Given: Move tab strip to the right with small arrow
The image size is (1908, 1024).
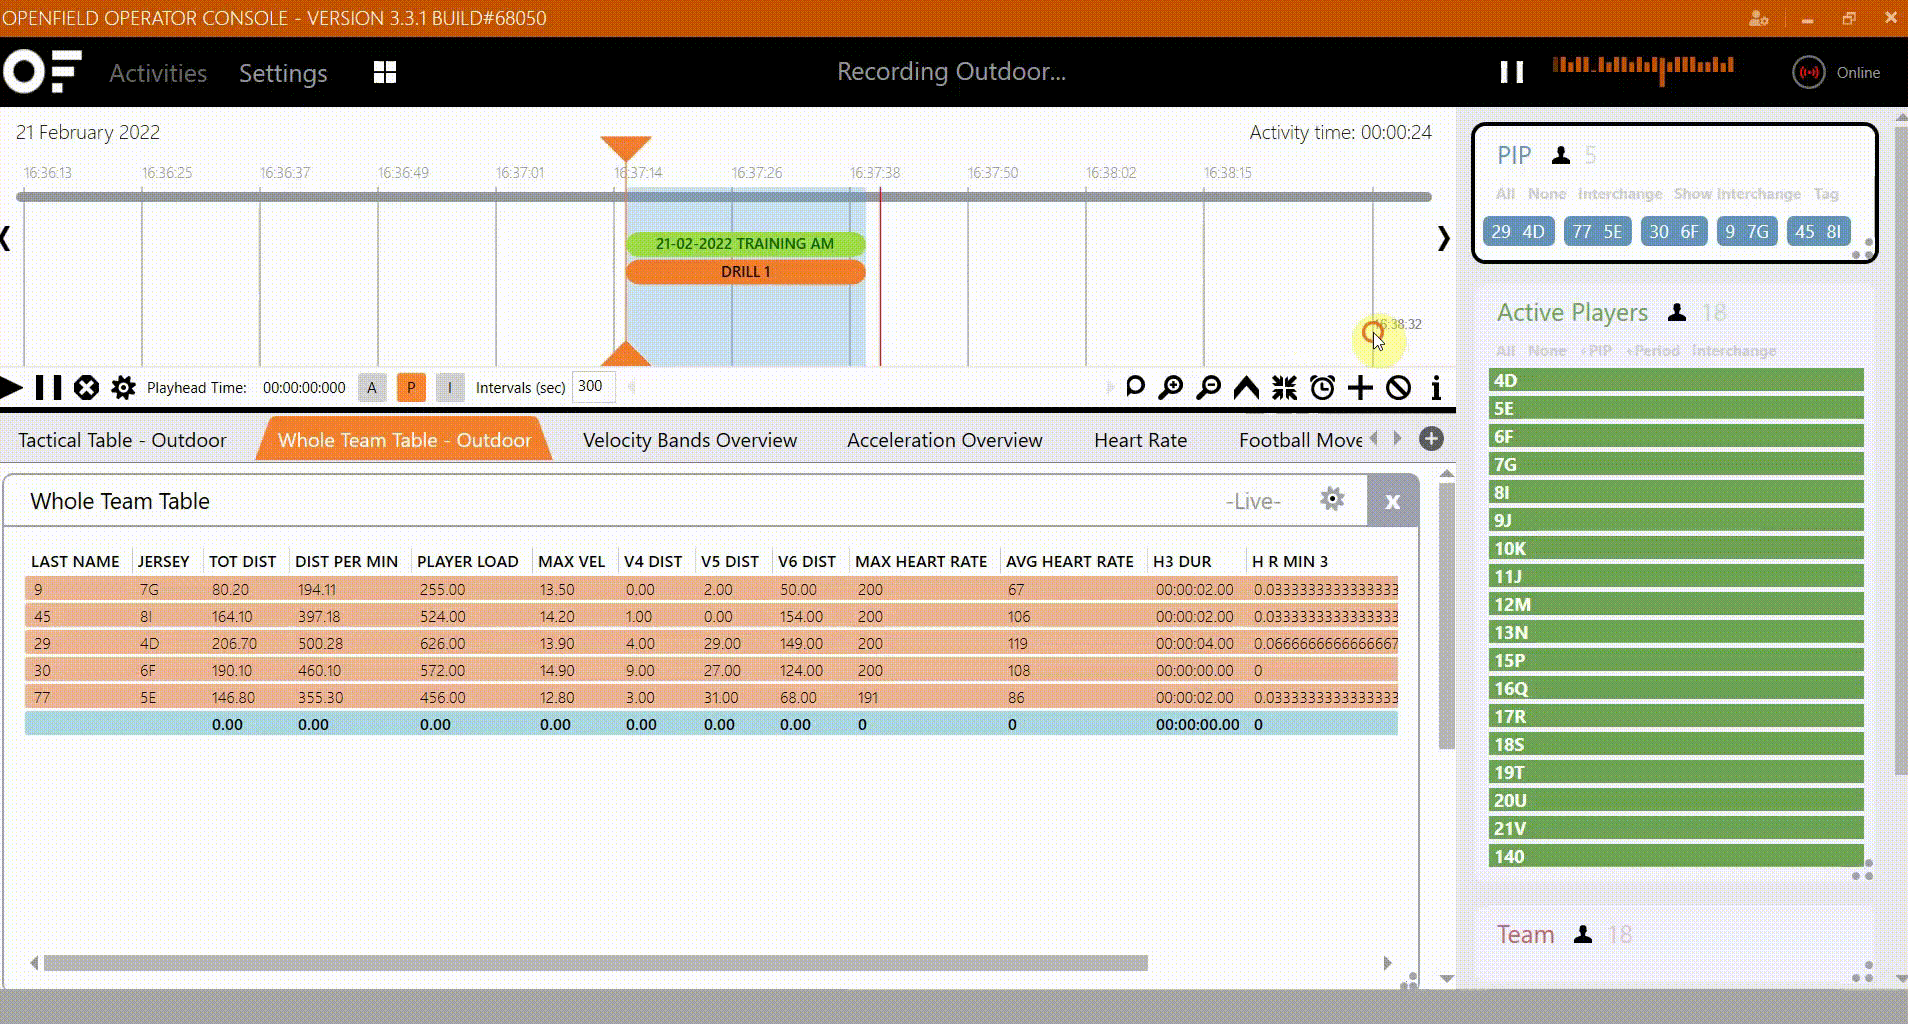Looking at the screenshot, I should [1397, 438].
